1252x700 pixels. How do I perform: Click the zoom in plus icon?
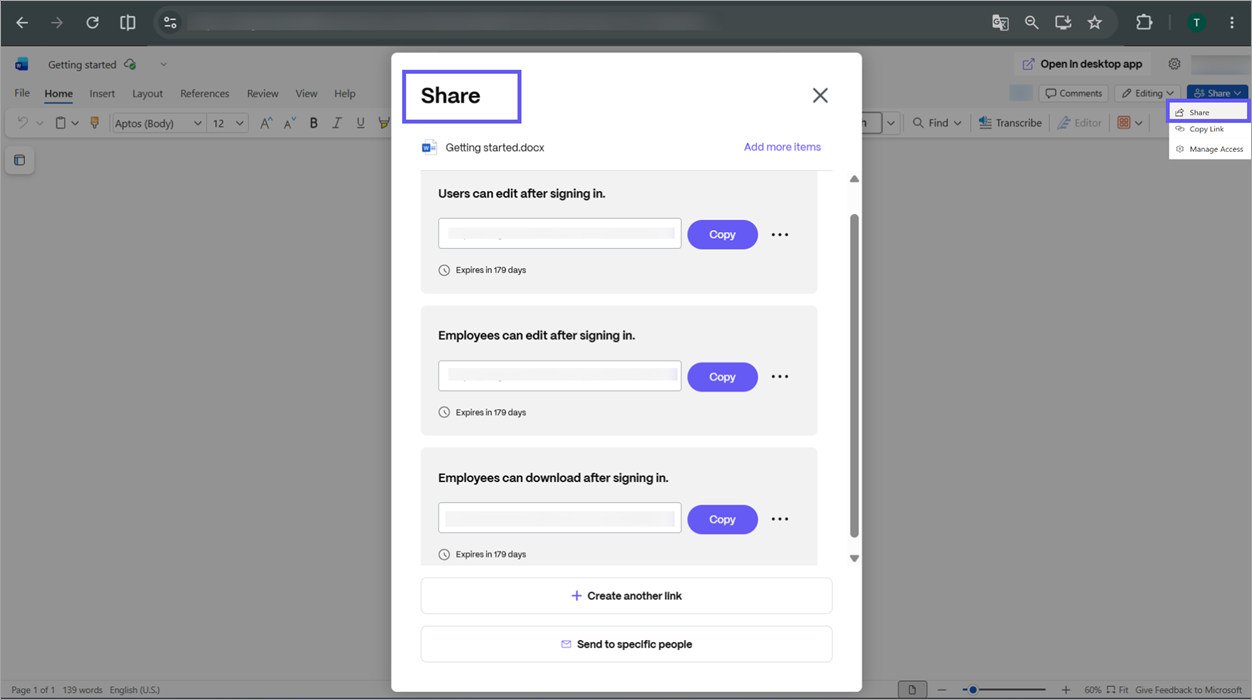pyautogui.click(x=1066, y=690)
